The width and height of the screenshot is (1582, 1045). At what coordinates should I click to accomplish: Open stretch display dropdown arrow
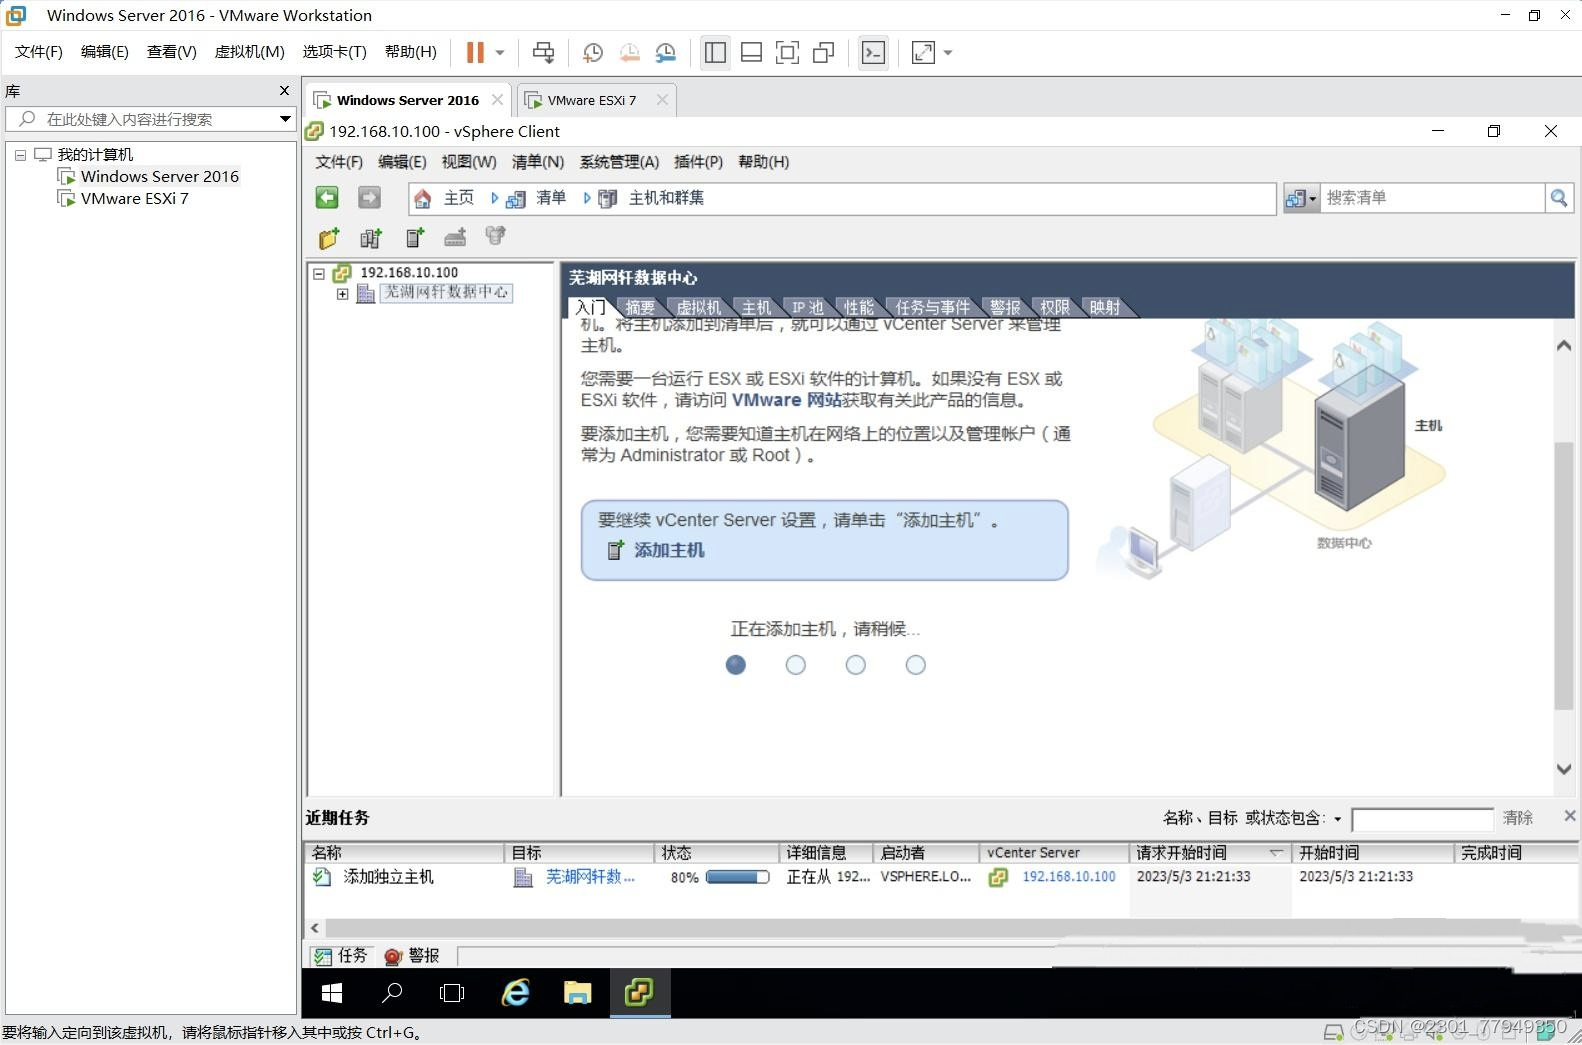[x=948, y=52]
